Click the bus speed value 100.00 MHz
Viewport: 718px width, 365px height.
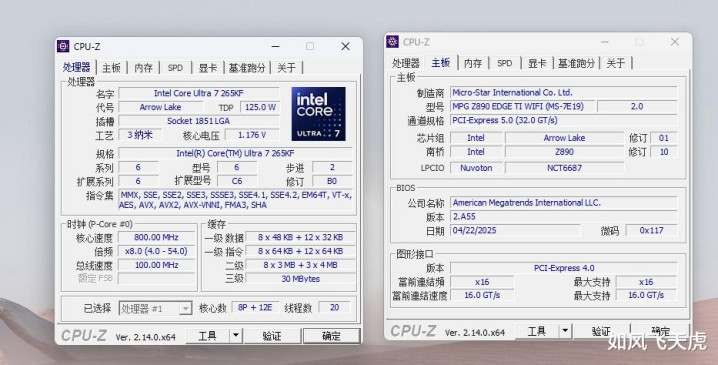tap(157, 265)
